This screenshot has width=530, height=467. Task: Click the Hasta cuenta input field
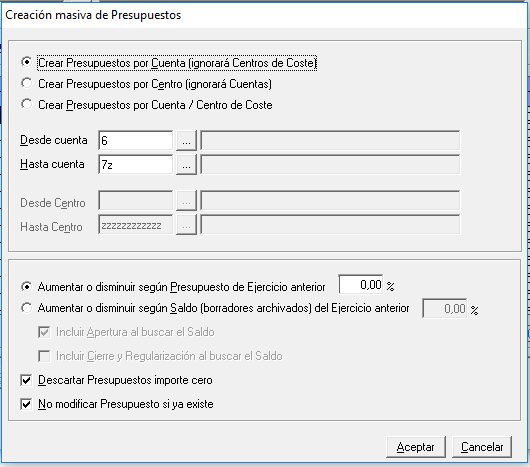(136, 165)
